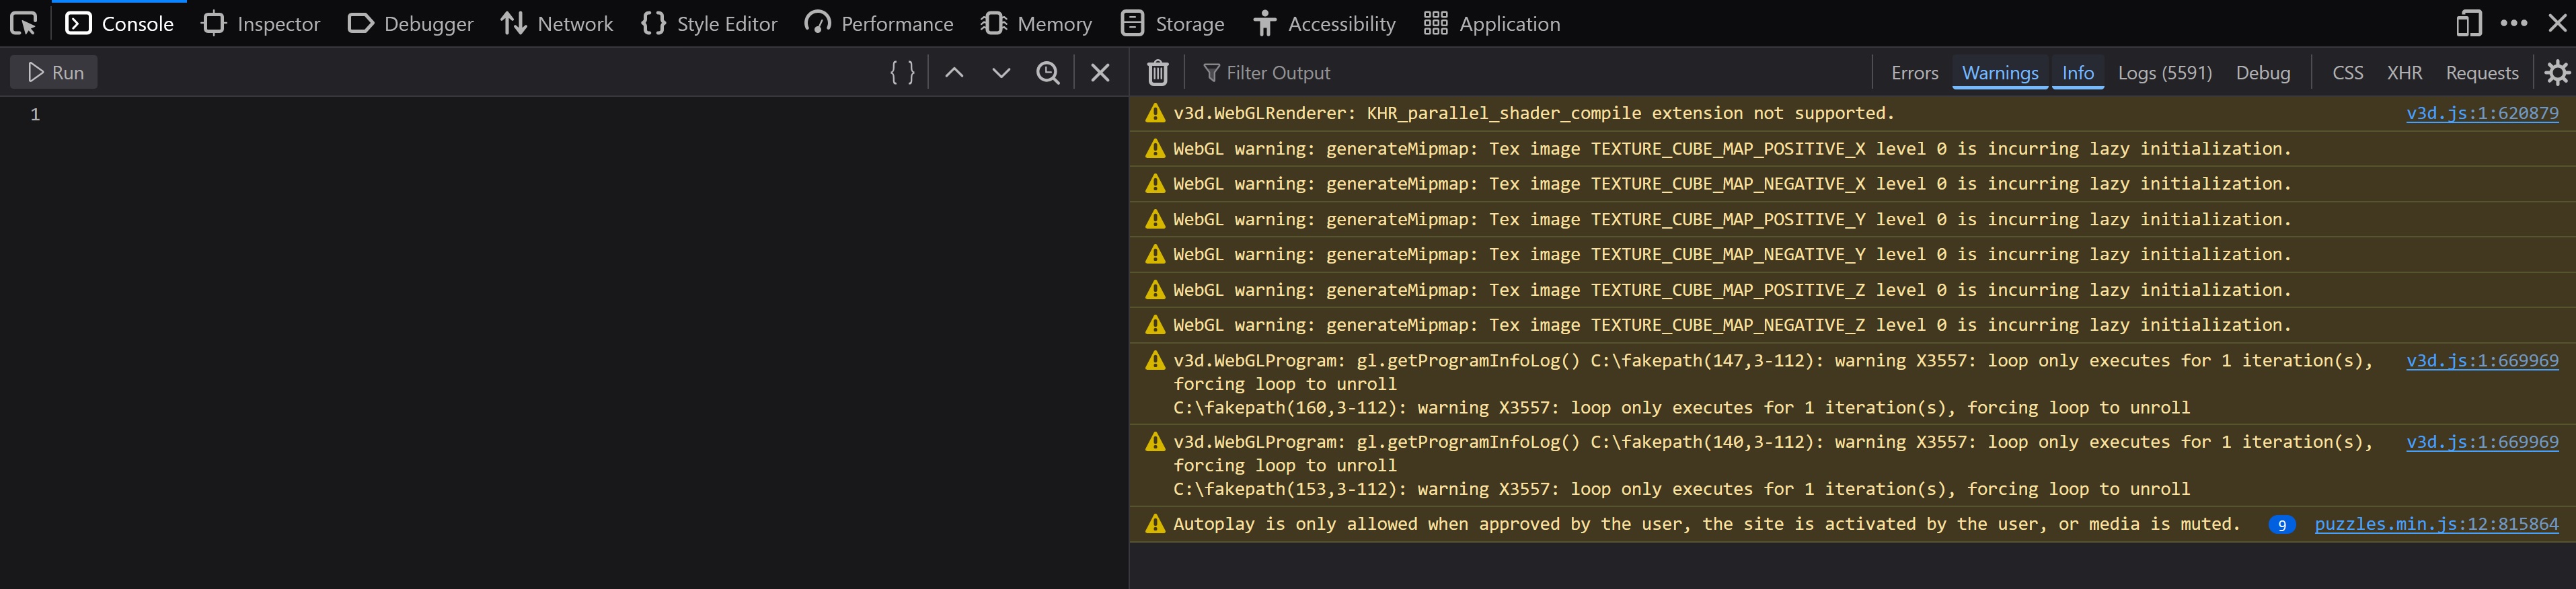Select the TEXTURE_CUBE_MAP_POSITIVE_Z warning text
2576x589 pixels.
point(1732,290)
